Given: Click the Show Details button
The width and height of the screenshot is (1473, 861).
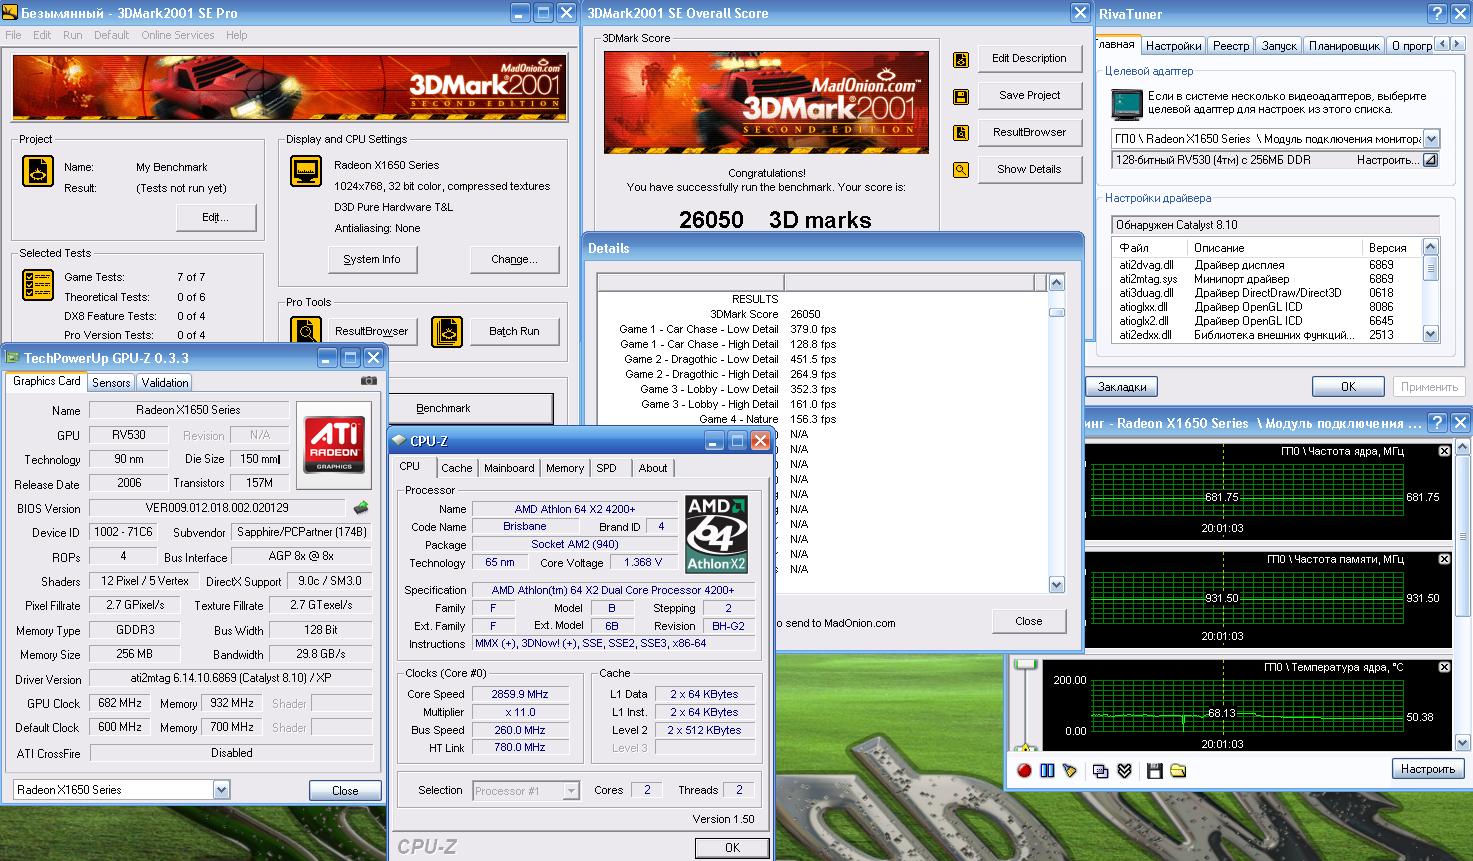Looking at the screenshot, I should [1029, 169].
